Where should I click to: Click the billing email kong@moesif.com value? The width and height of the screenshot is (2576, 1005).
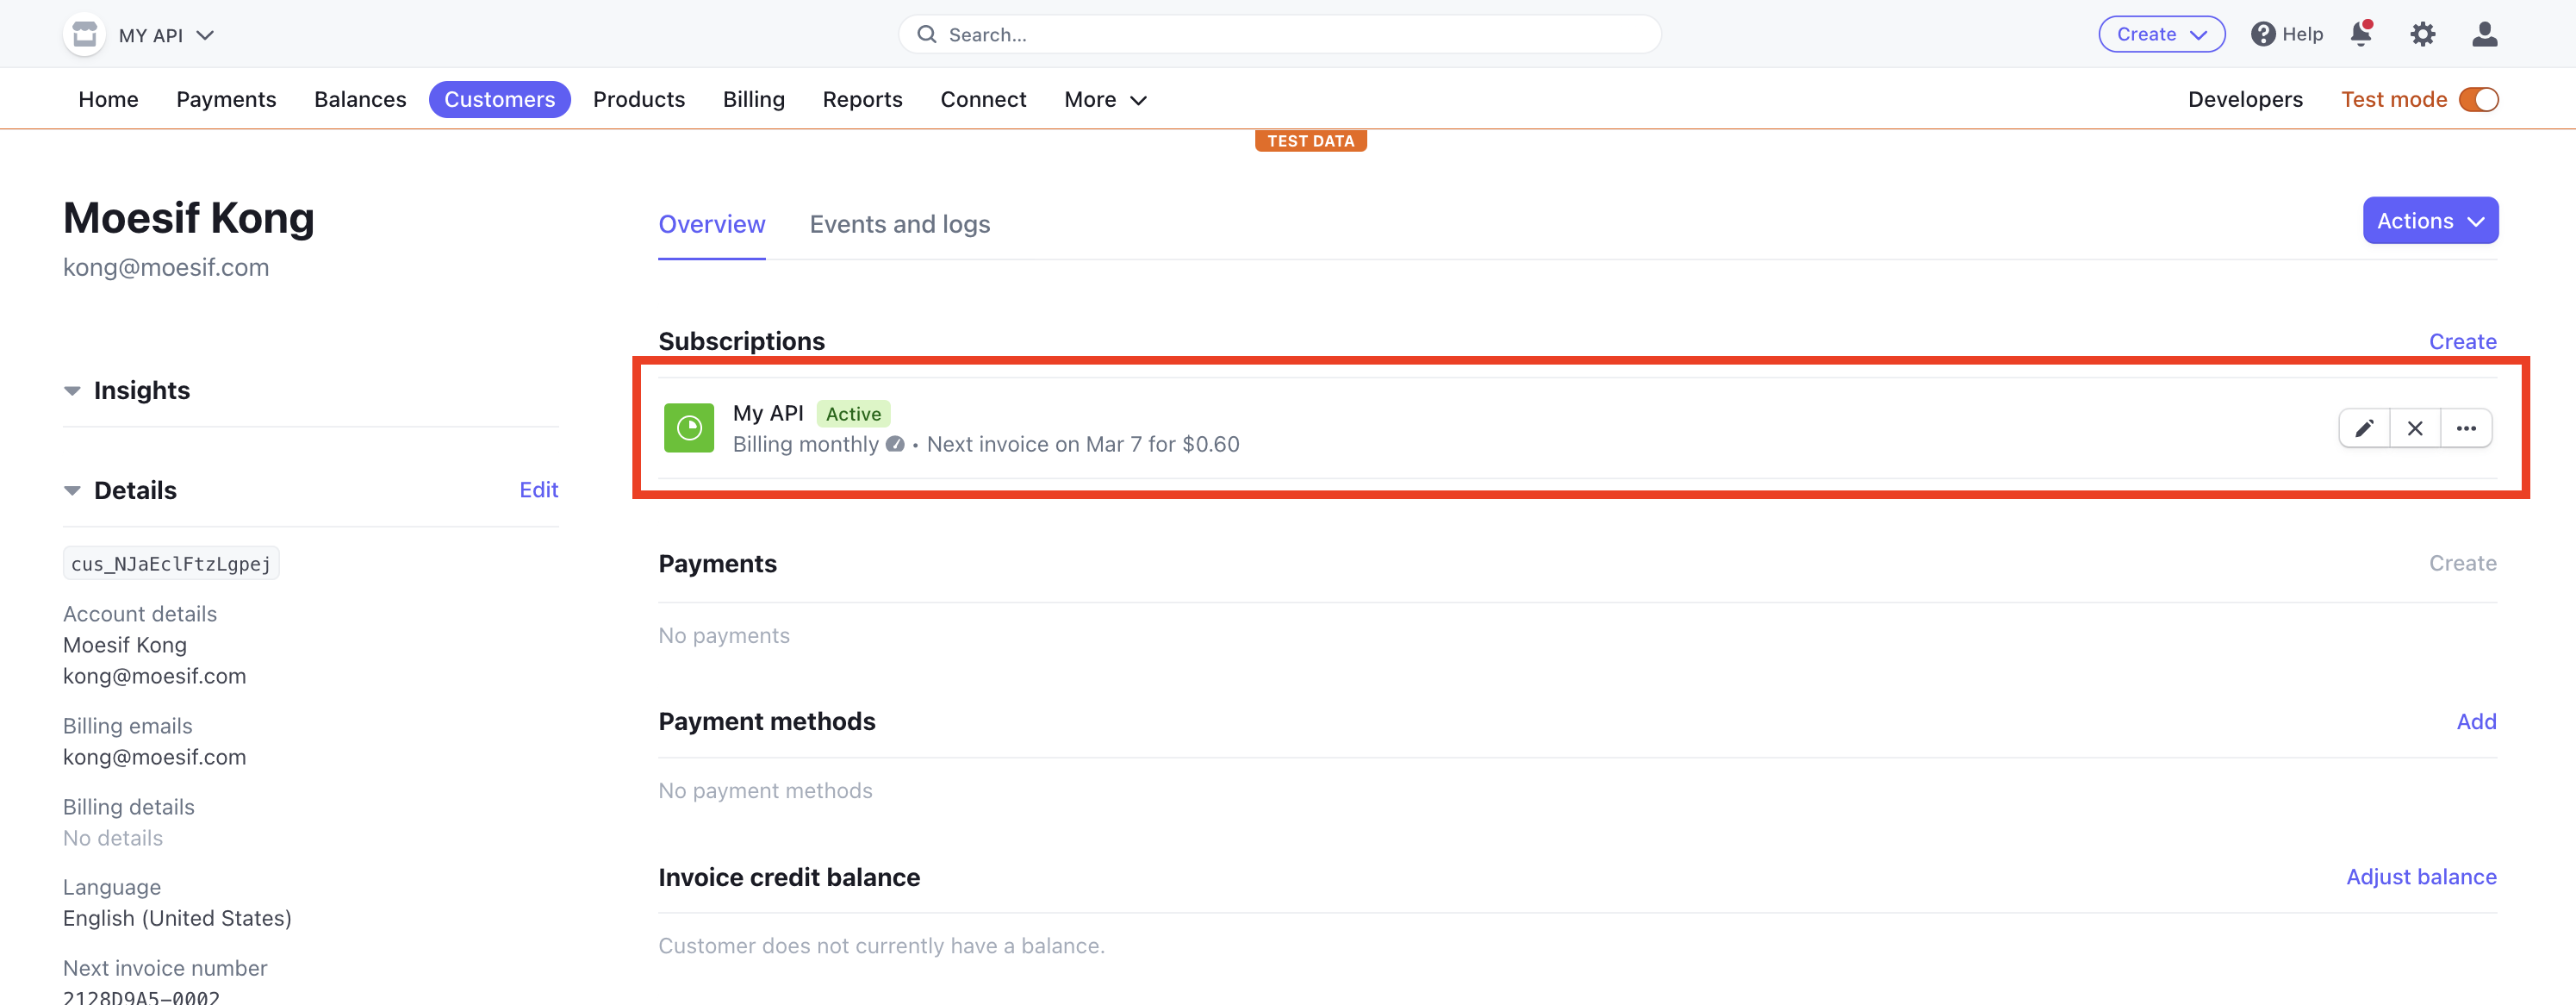click(x=154, y=757)
